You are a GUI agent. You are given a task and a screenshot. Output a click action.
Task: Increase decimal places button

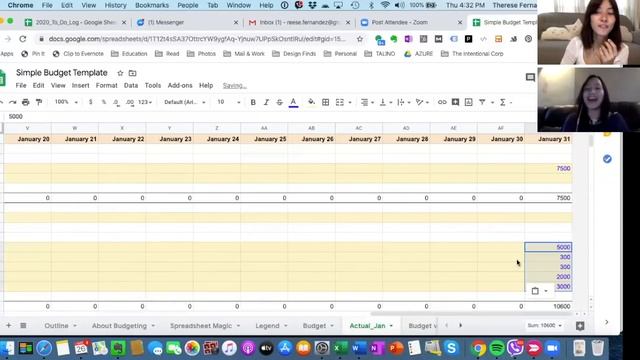(x=130, y=102)
